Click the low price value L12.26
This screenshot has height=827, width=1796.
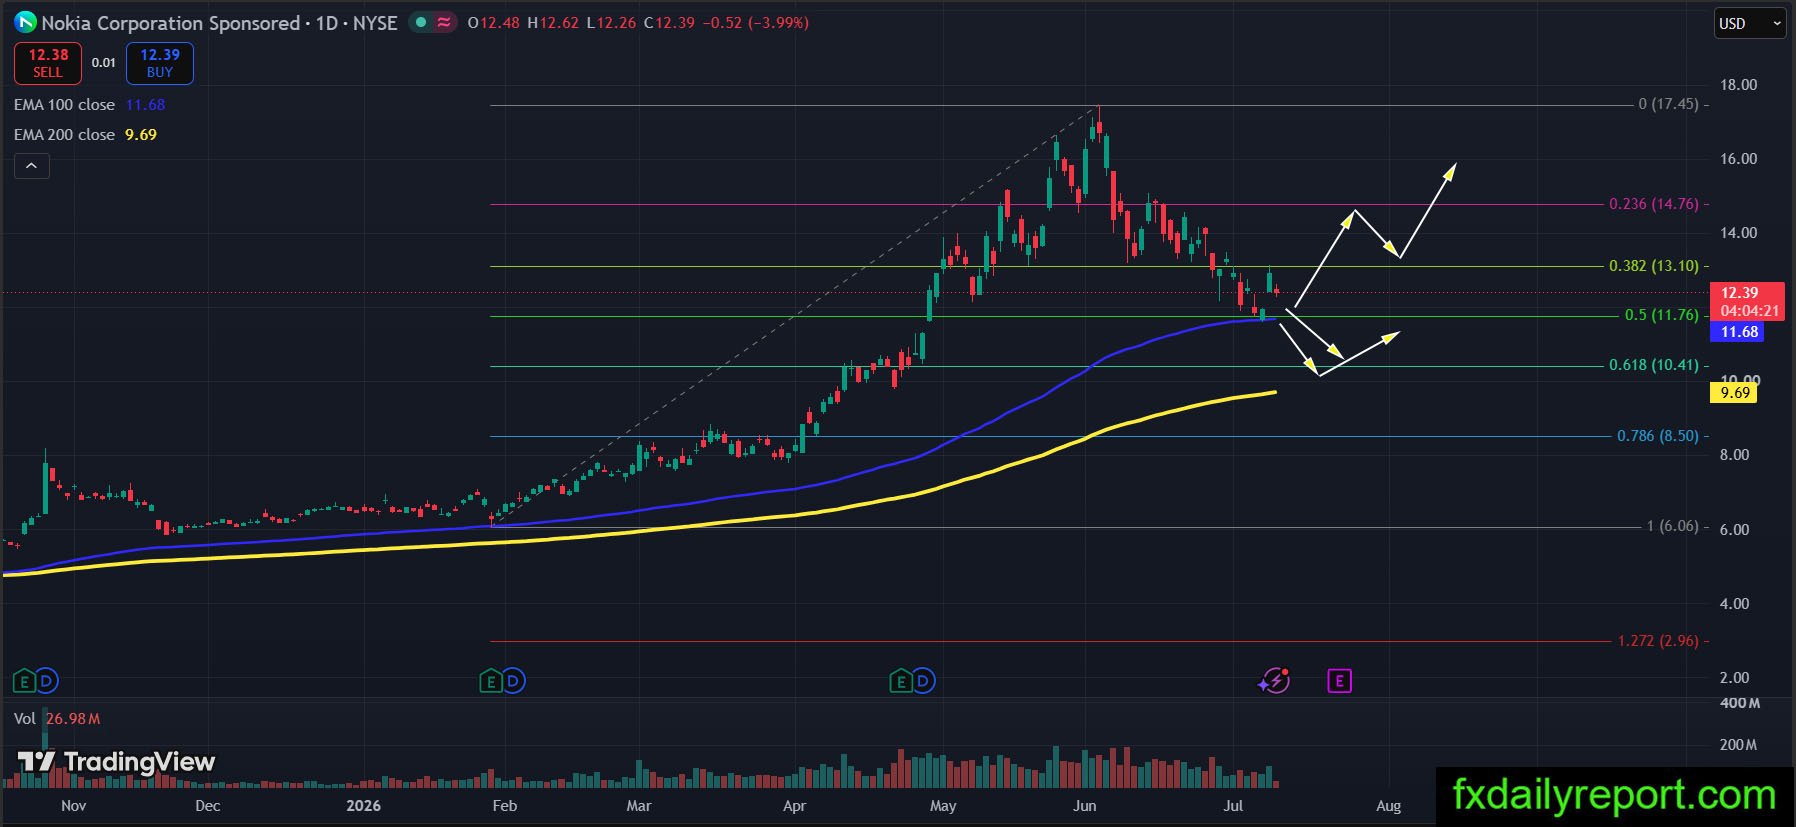(x=611, y=23)
